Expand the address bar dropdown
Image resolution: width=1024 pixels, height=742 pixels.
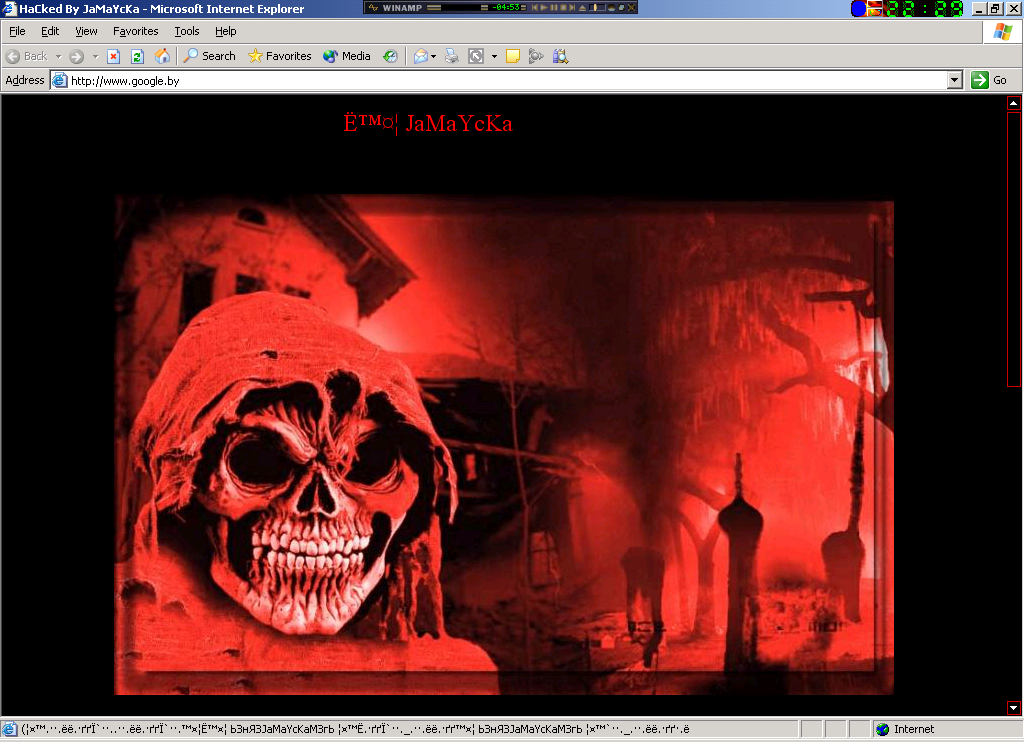(x=954, y=80)
